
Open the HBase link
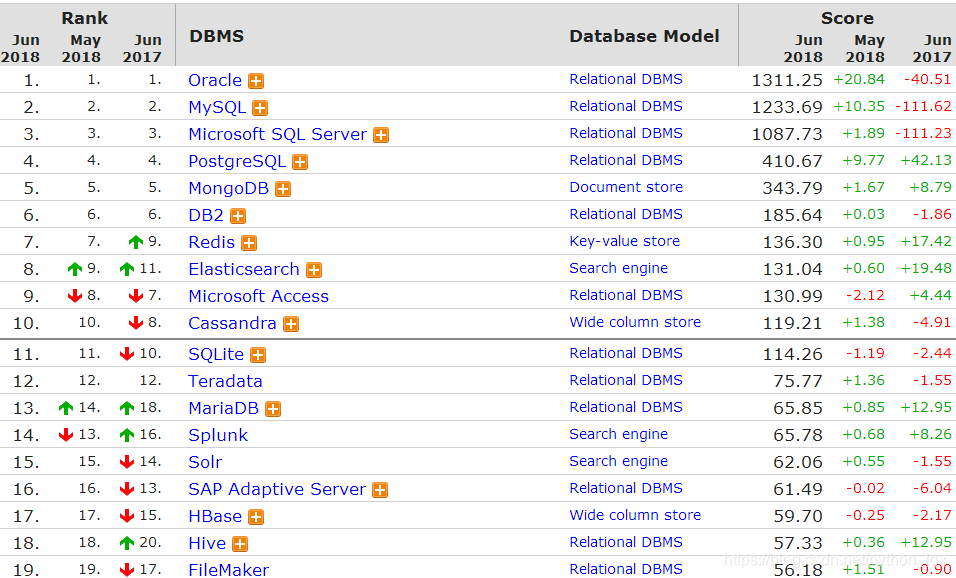pos(215,516)
